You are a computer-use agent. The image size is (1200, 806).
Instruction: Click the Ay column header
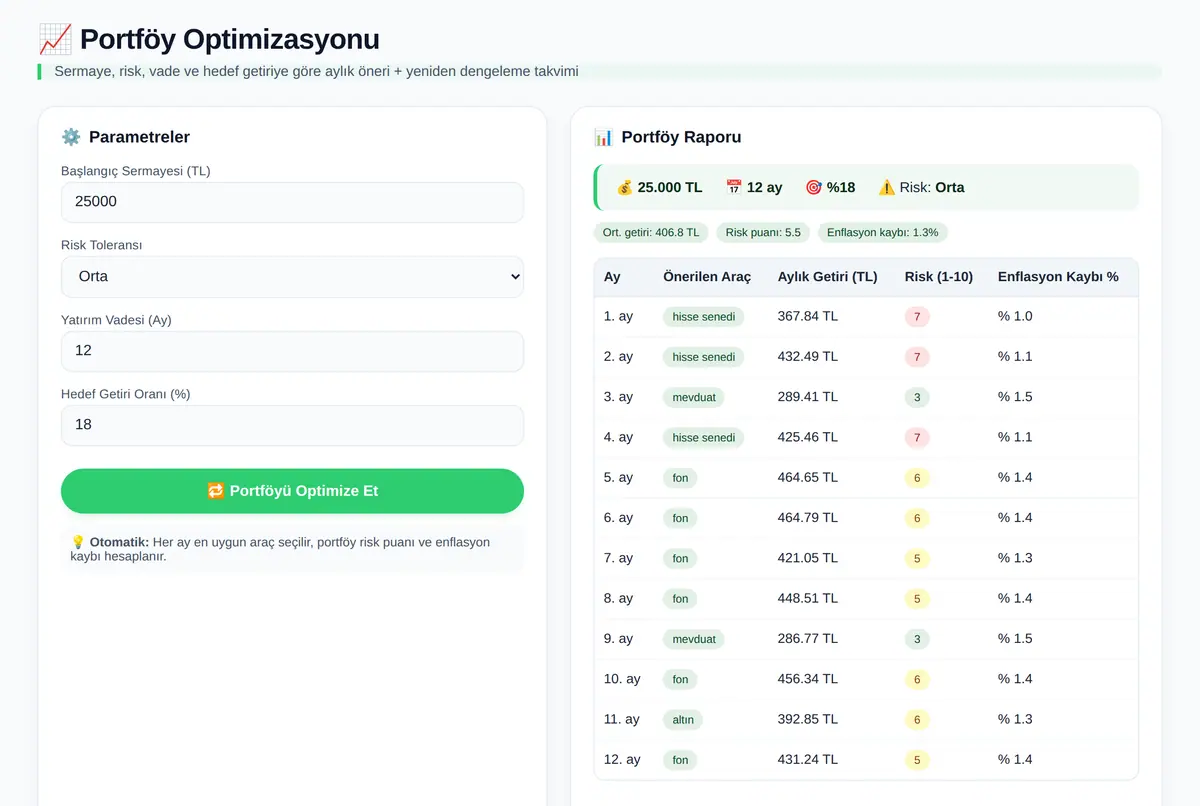coord(612,277)
